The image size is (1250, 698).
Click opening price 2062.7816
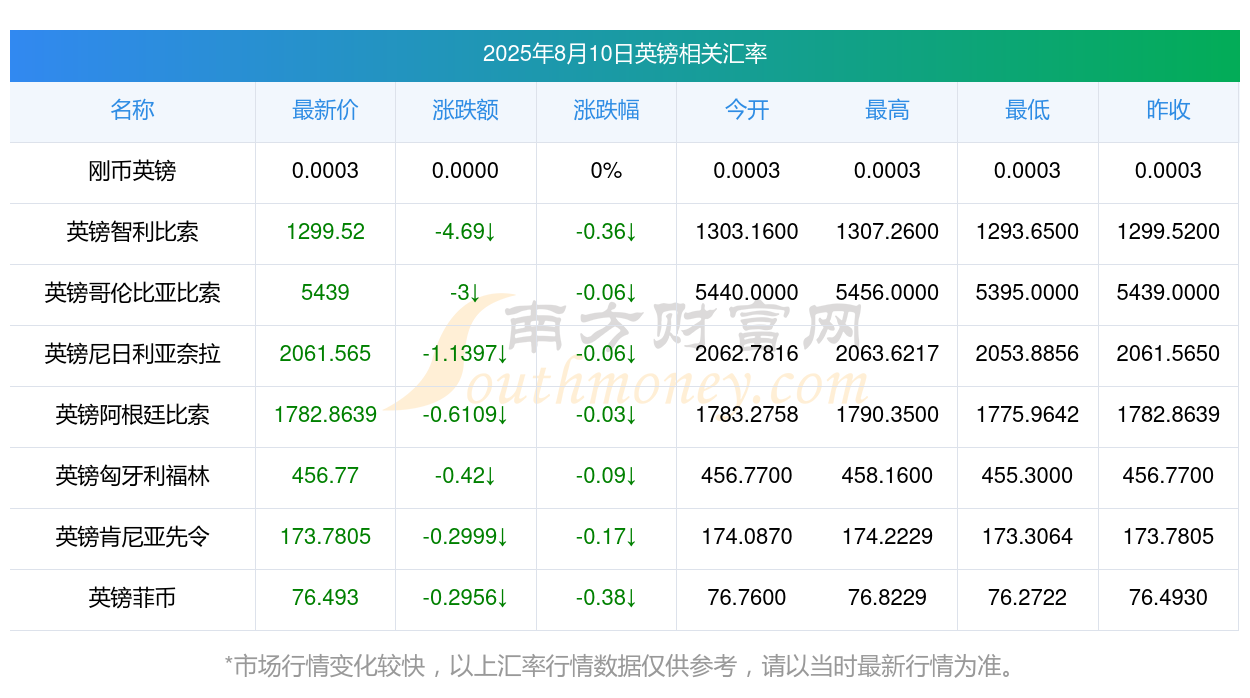[x=747, y=354]
